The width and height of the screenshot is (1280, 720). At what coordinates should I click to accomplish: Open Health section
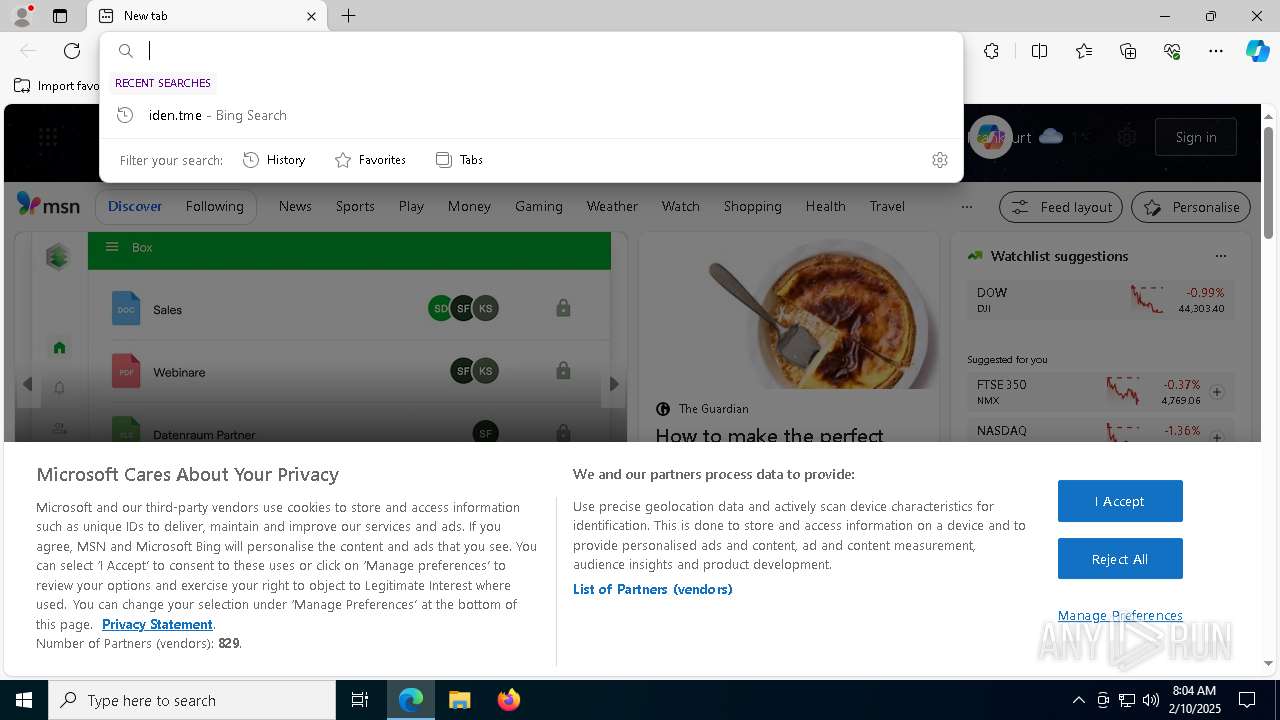click(x=825, y=206)
